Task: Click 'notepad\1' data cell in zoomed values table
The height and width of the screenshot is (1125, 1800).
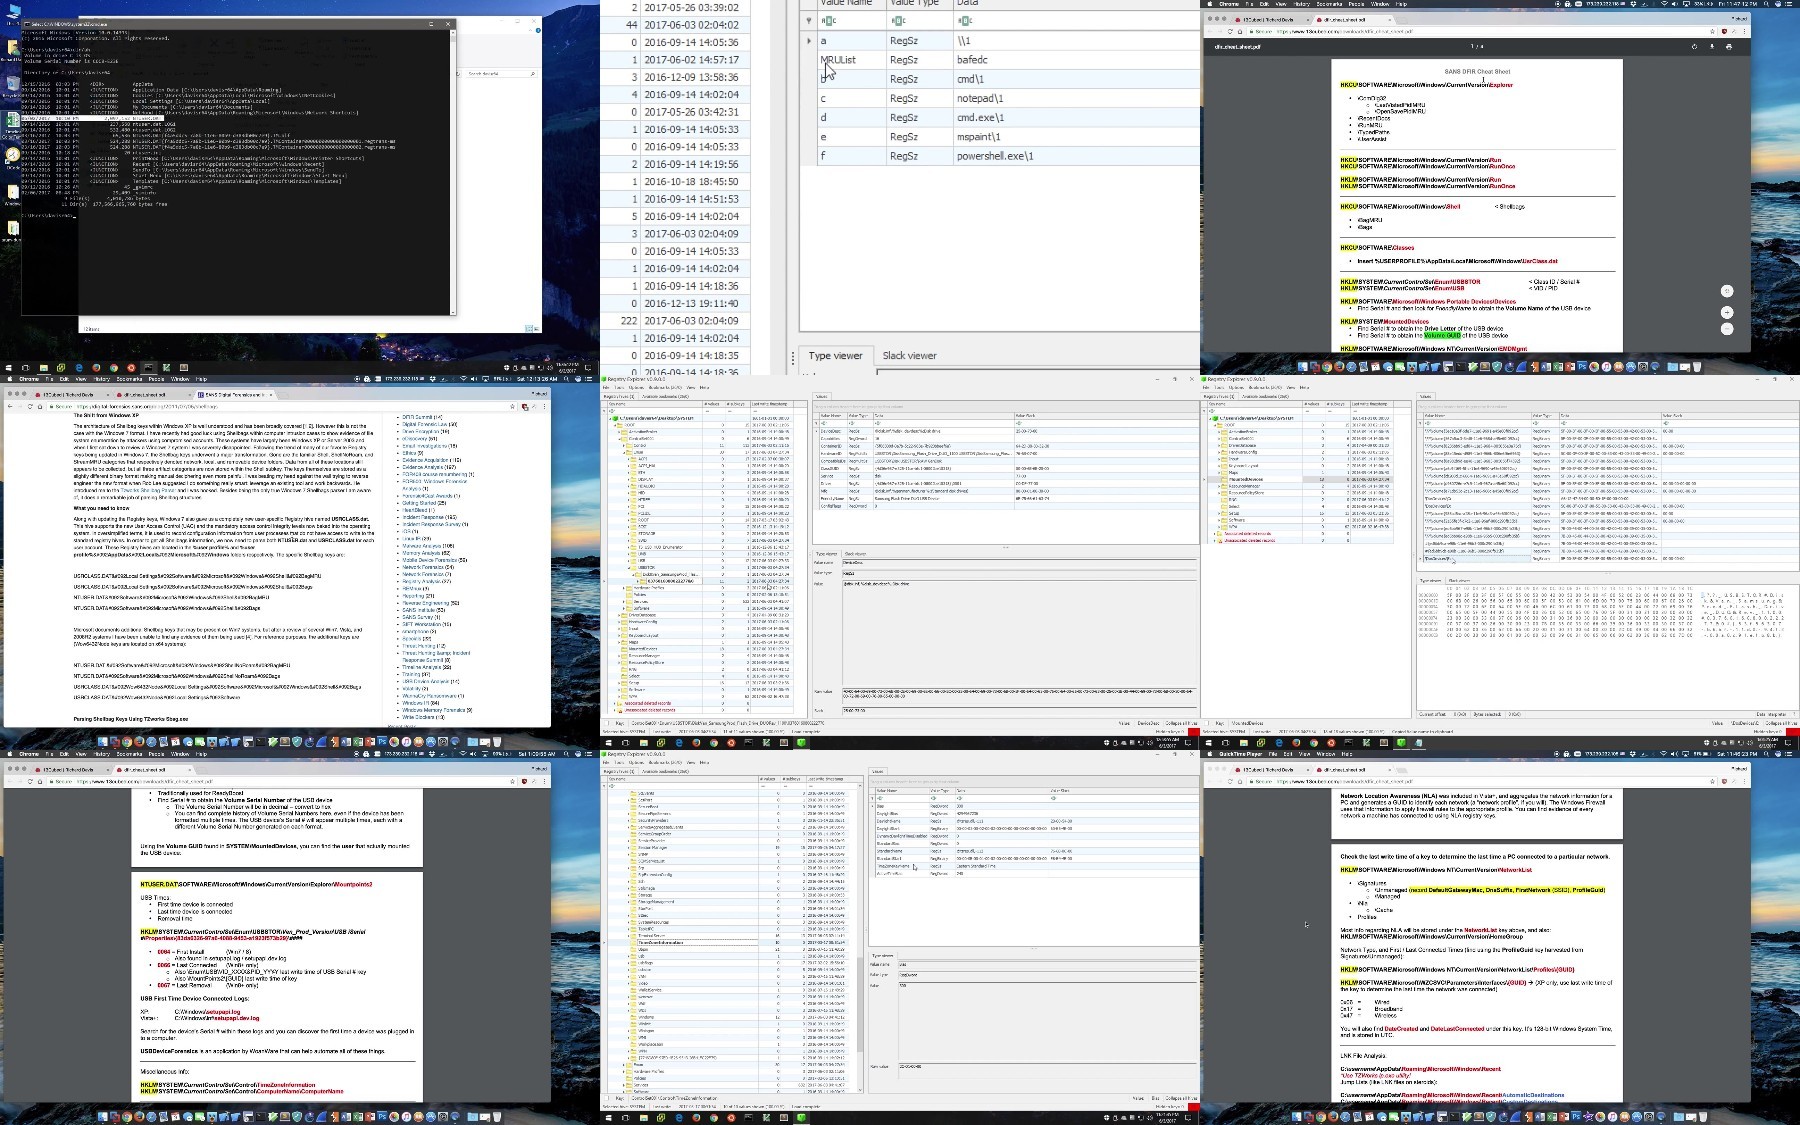Action: coord(980,98)
